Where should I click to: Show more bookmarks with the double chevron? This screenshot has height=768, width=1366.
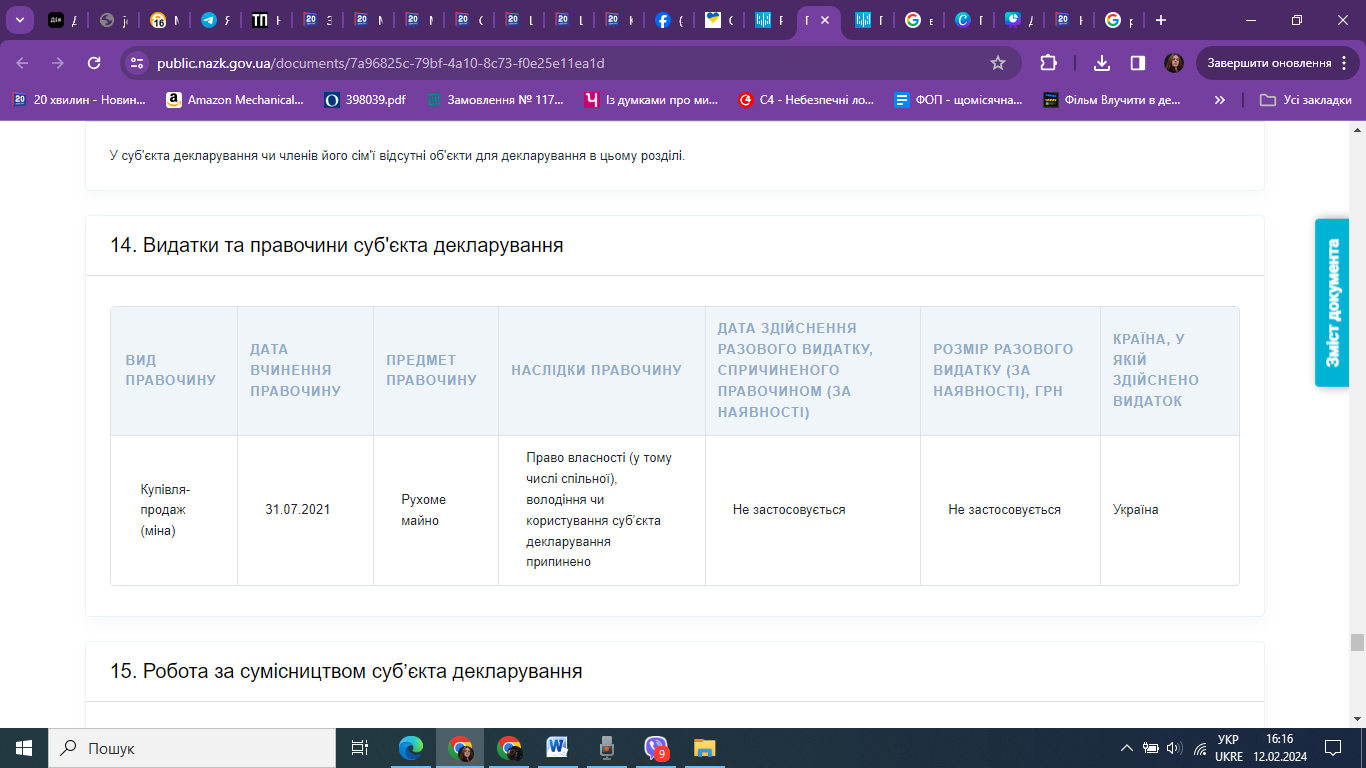1219,100
